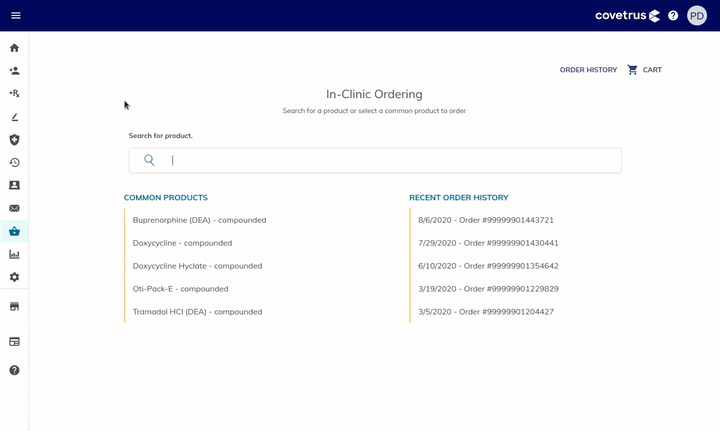
Task: Click the product search input field
Action: pyautogui.click(x=390, y=160)
